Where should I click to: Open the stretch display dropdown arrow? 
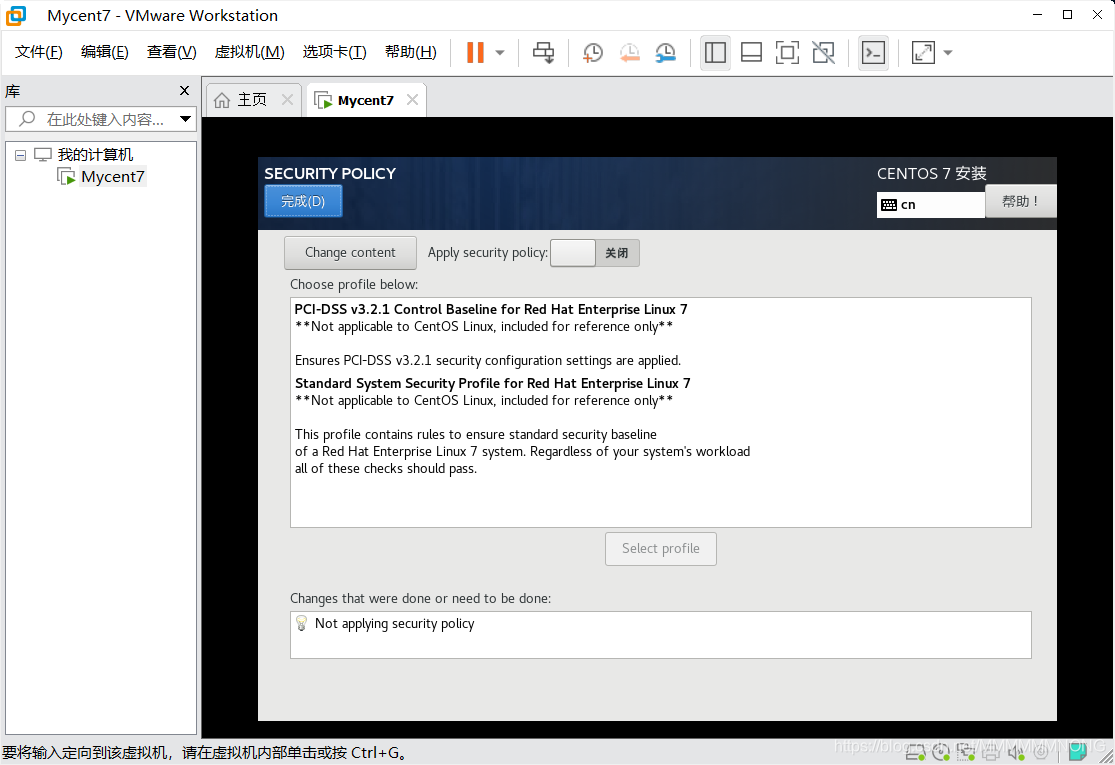point(948,53)
